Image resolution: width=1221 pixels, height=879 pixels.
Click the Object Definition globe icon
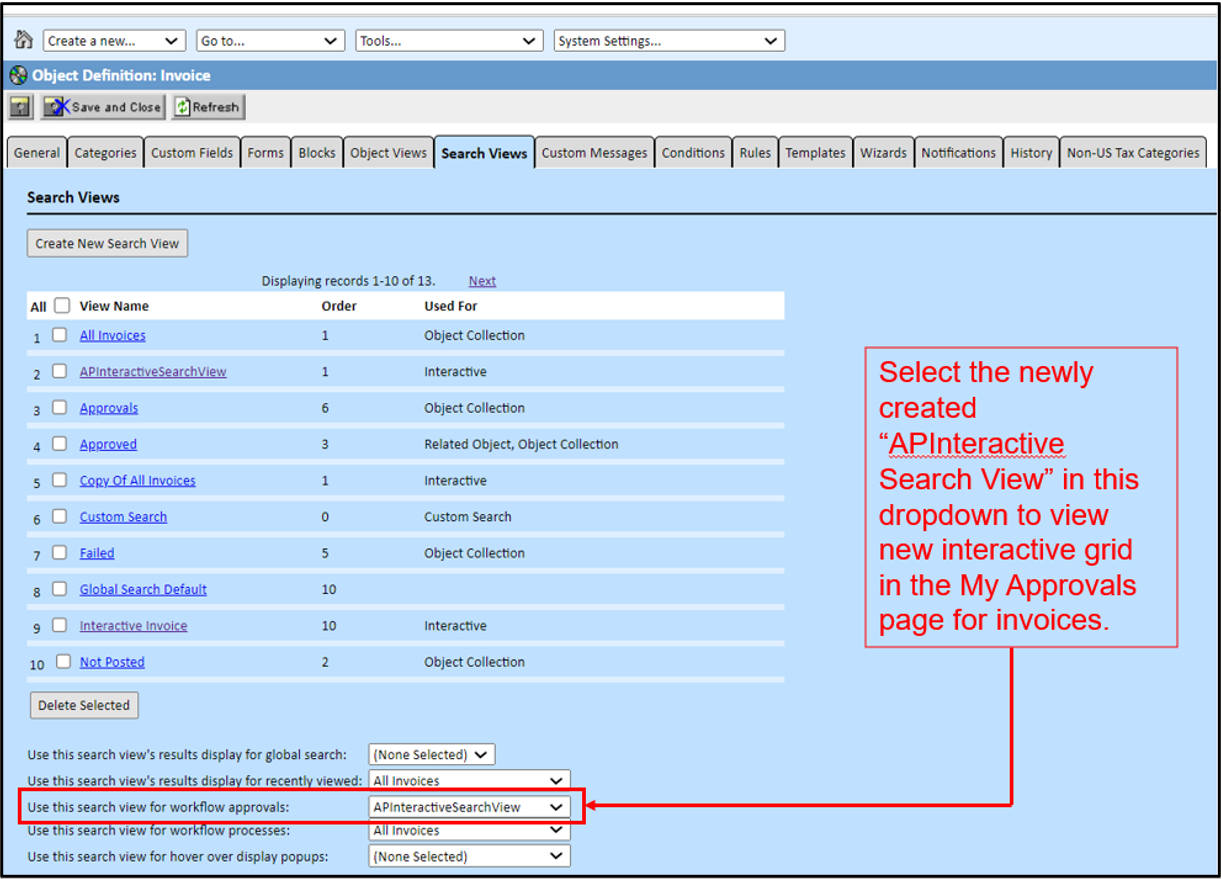point(18,75)
